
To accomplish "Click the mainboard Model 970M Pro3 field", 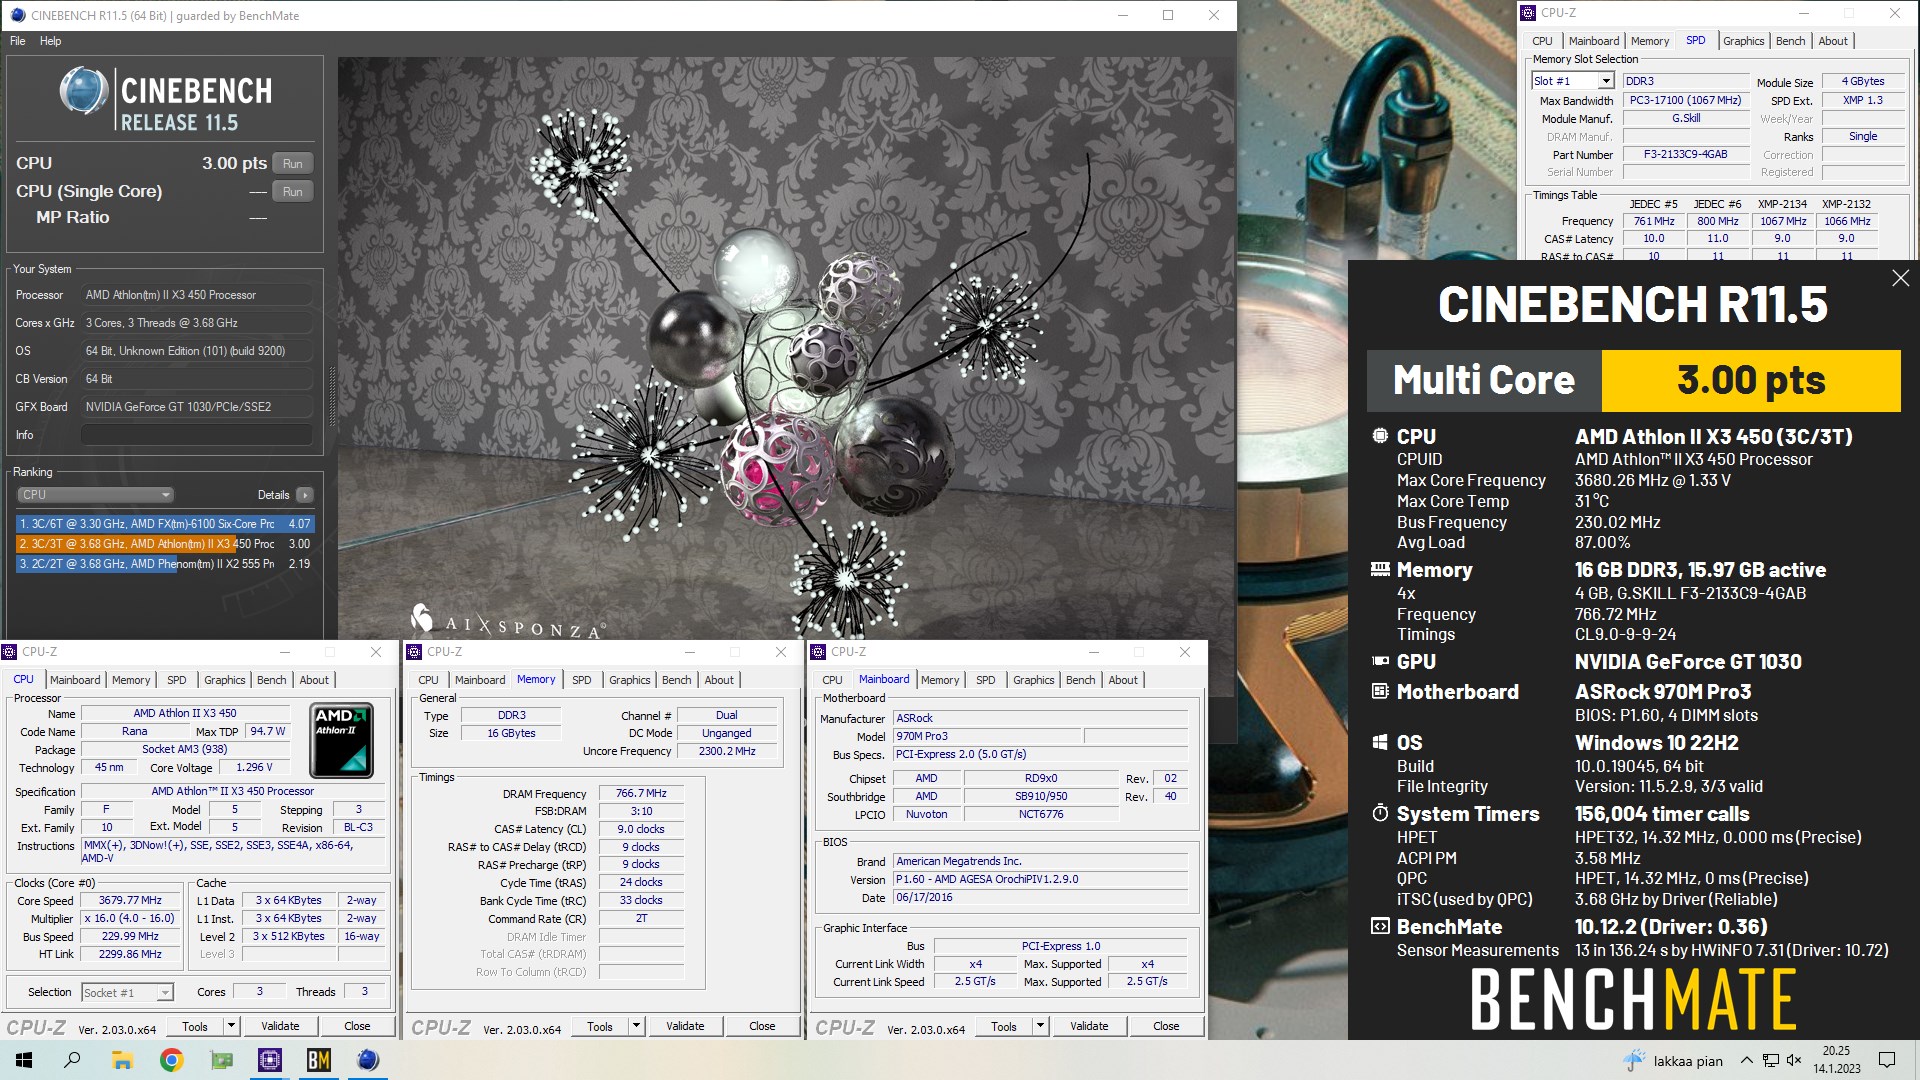I will [x=987, y=736].
